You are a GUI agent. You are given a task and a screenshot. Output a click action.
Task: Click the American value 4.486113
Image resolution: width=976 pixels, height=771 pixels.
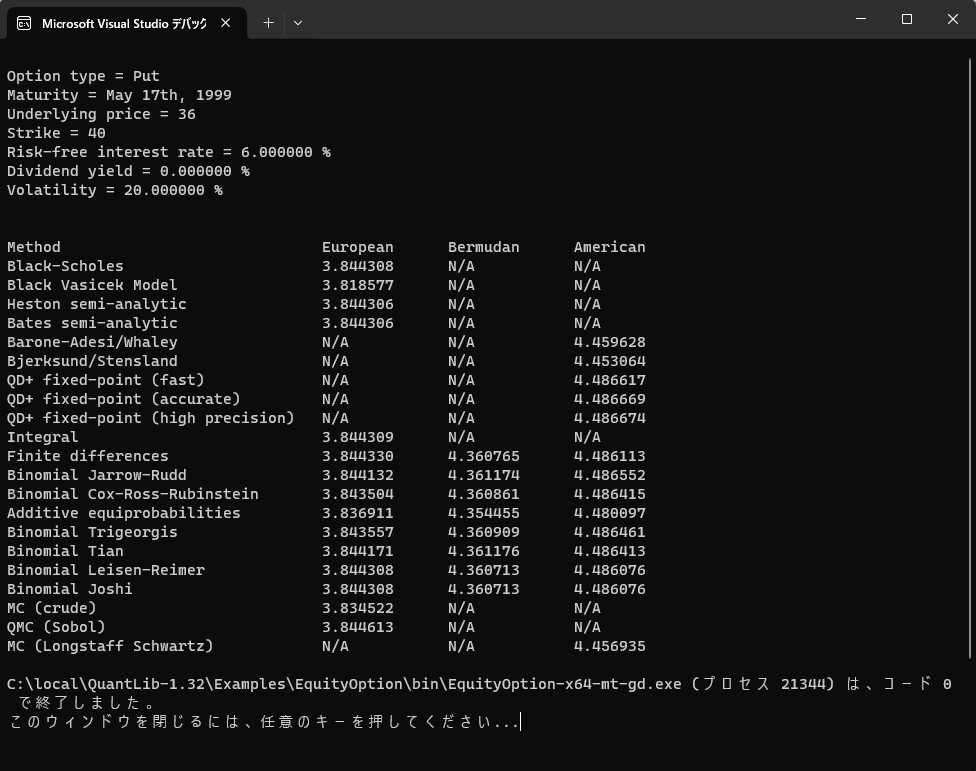(x=609, y=456)
